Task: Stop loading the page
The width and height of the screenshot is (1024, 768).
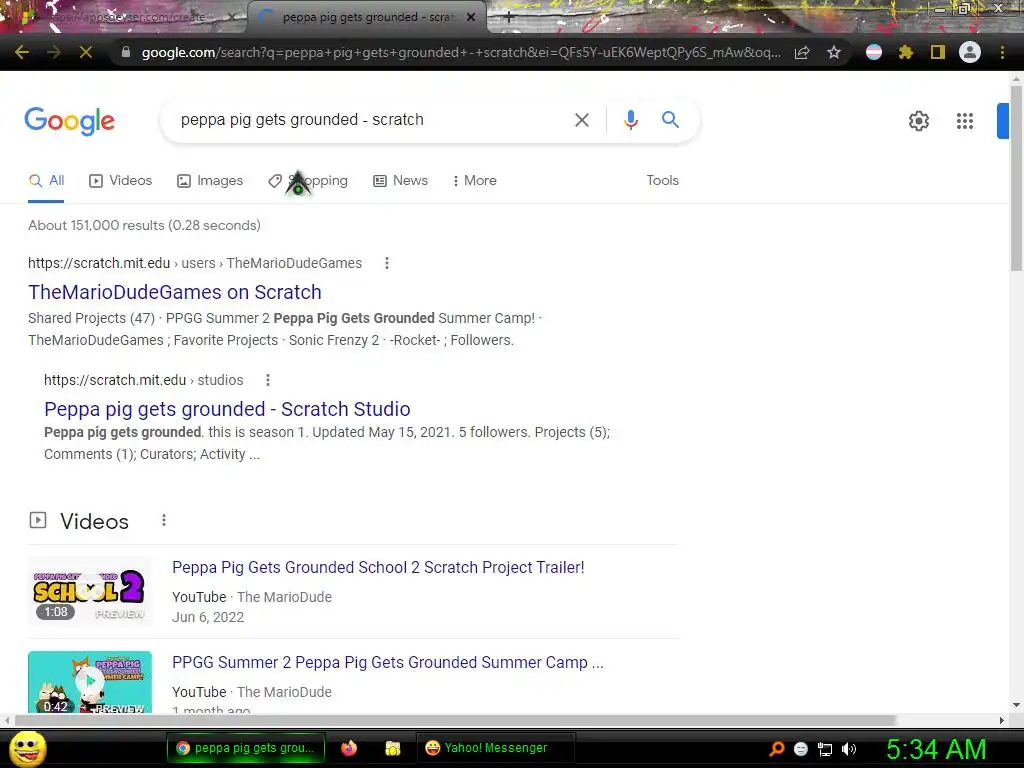Action: pyautogui.click(x=86, y=52)
